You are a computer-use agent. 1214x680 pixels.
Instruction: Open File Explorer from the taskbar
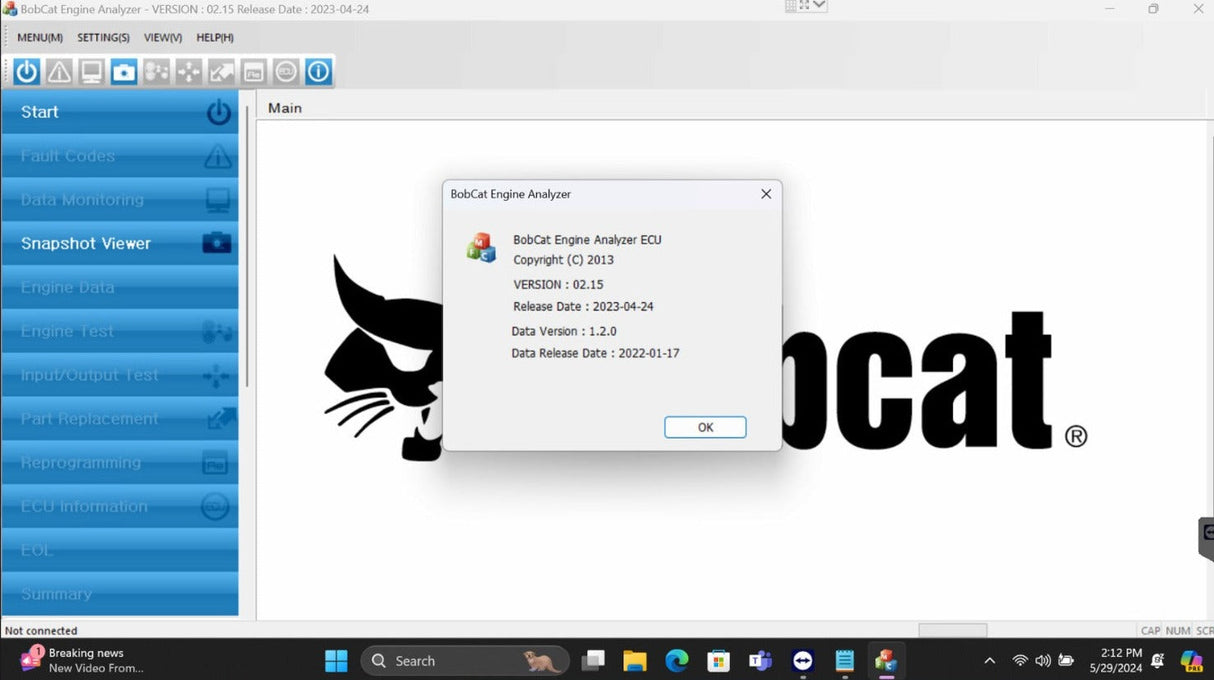coord(635,661)
